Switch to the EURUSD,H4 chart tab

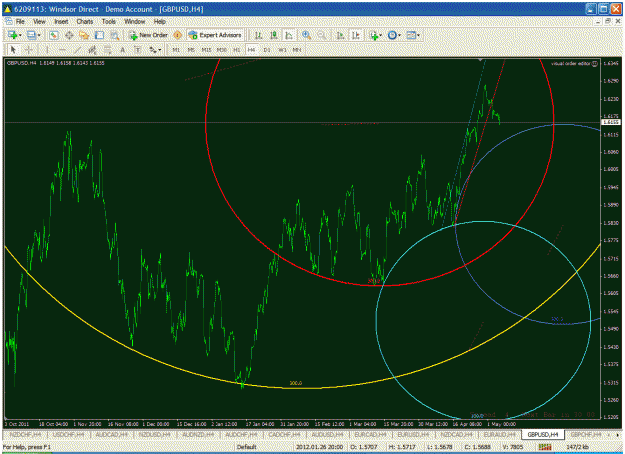click(413, 434)
